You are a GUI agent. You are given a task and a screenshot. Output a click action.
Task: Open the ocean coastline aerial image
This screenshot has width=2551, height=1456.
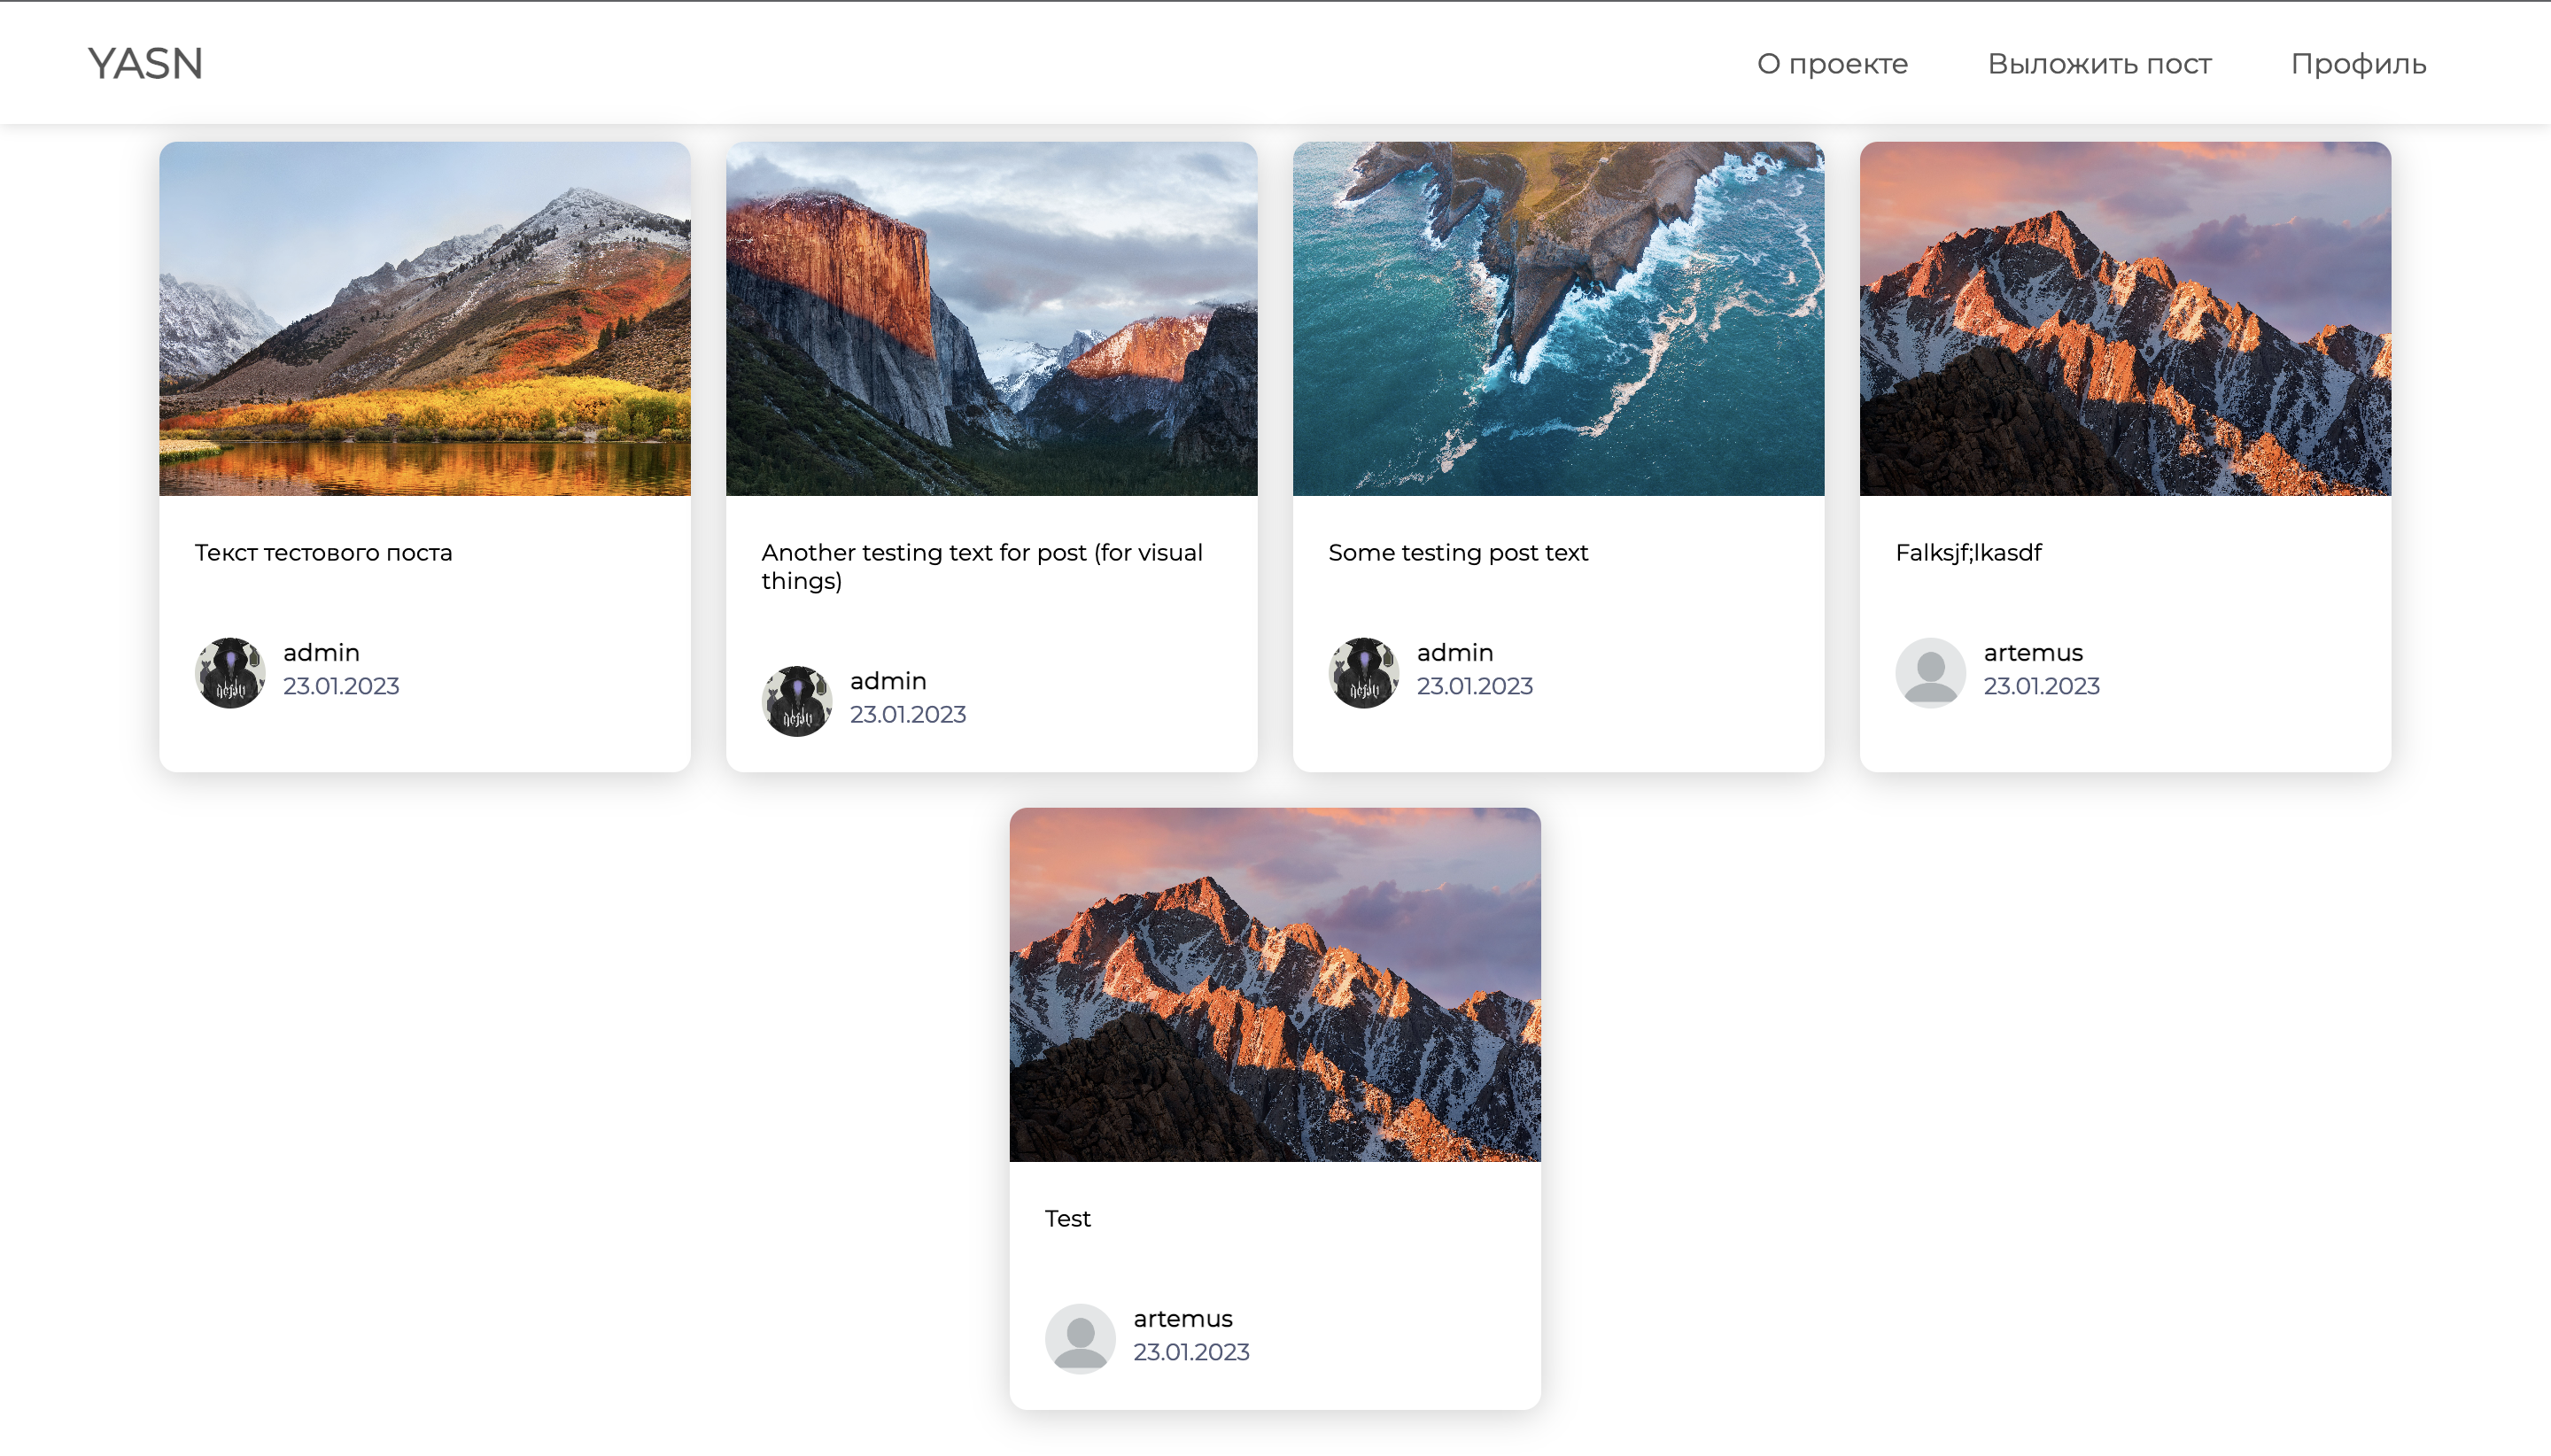point(1558,319)
